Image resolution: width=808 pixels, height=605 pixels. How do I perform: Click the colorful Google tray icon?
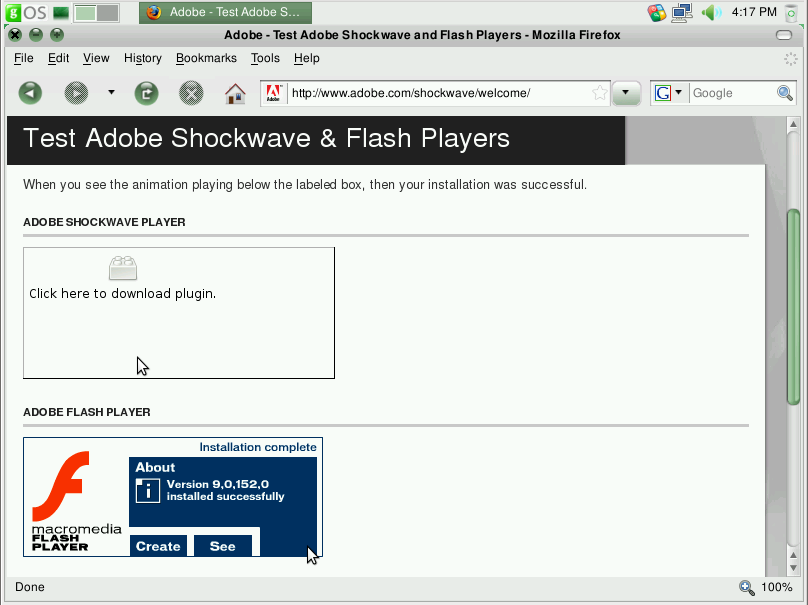point(657,12)
